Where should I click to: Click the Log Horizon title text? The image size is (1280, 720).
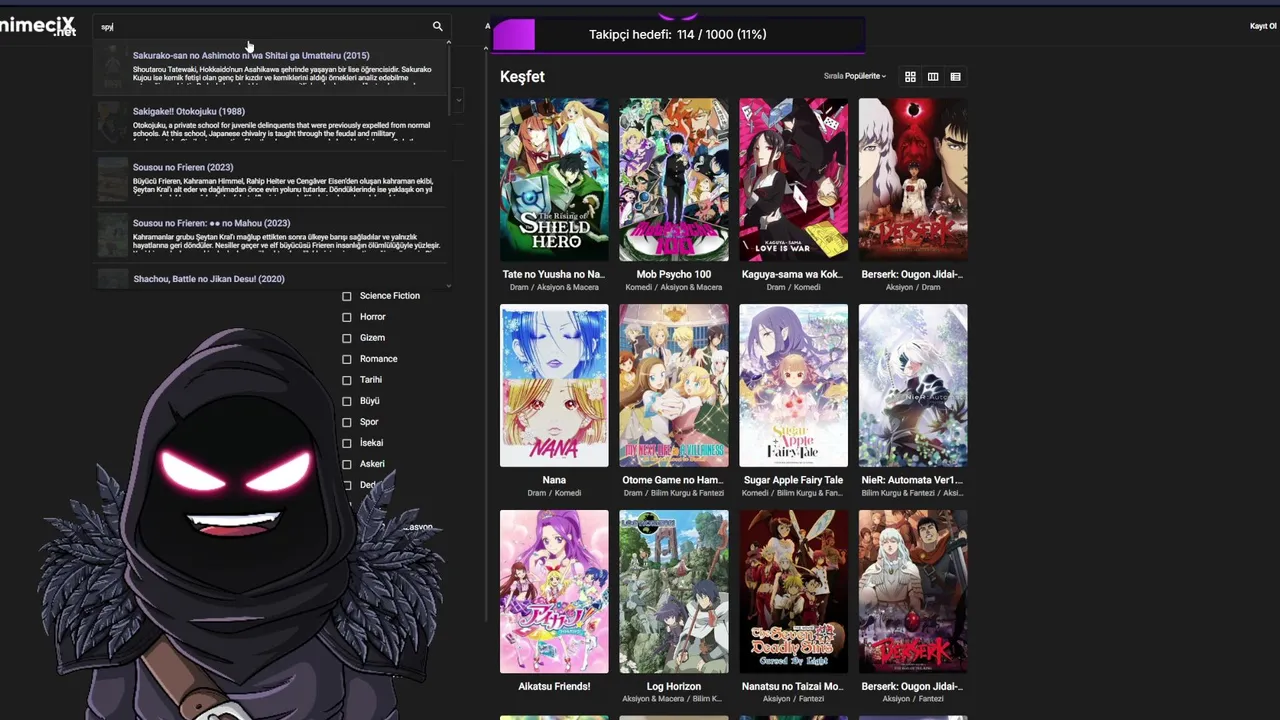coord(674,686)
